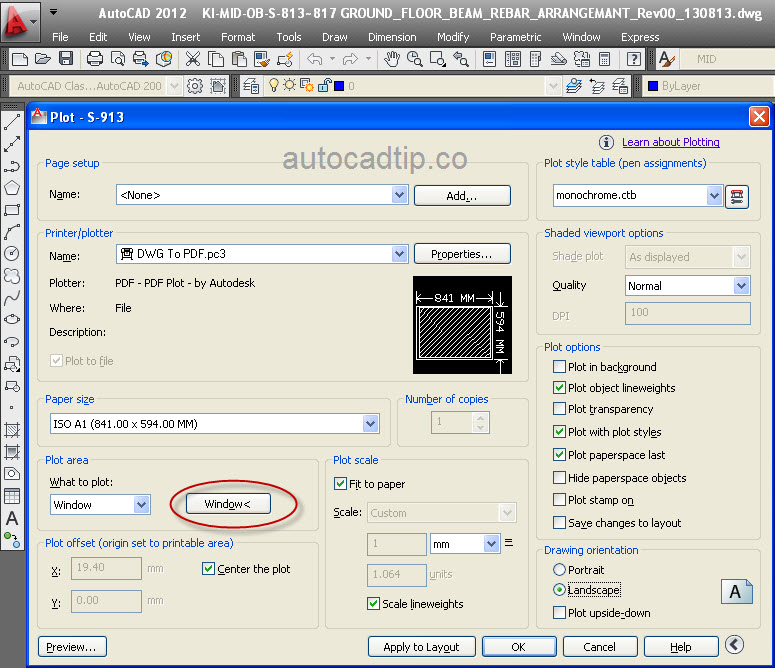
Task: Enable Plot transparency checkbox
Action: coord(559,409)
